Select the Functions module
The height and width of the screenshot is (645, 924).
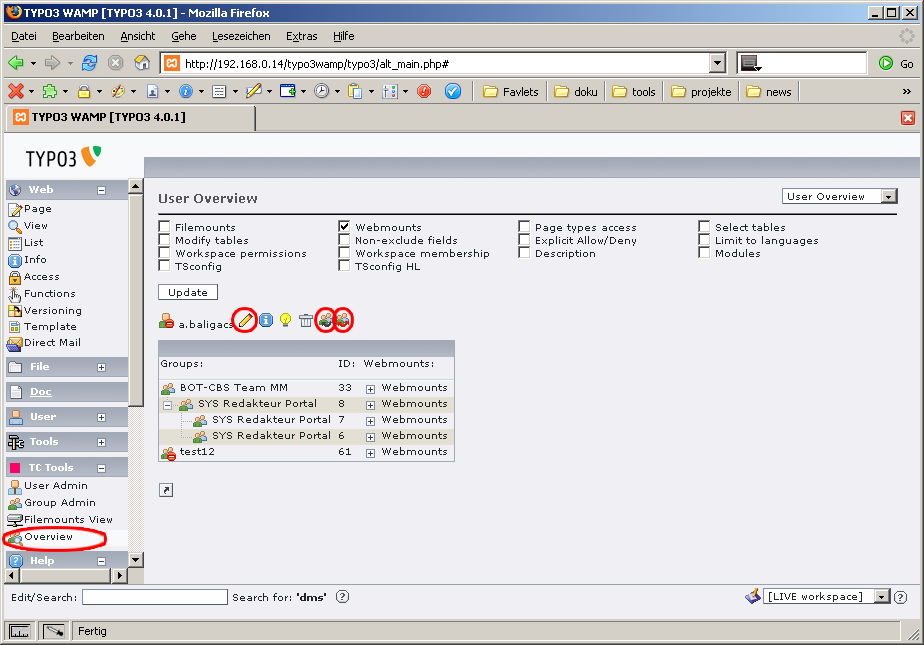50,293
